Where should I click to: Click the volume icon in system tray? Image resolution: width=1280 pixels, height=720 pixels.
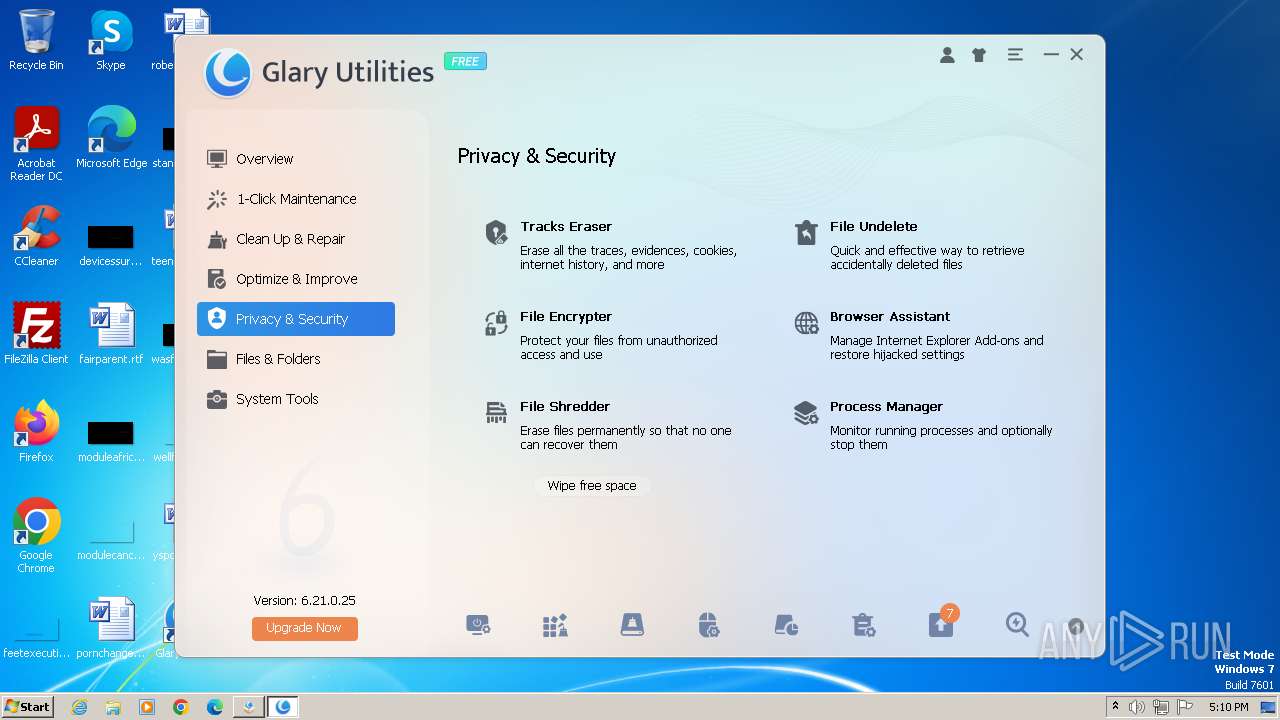pos(1137,707)
